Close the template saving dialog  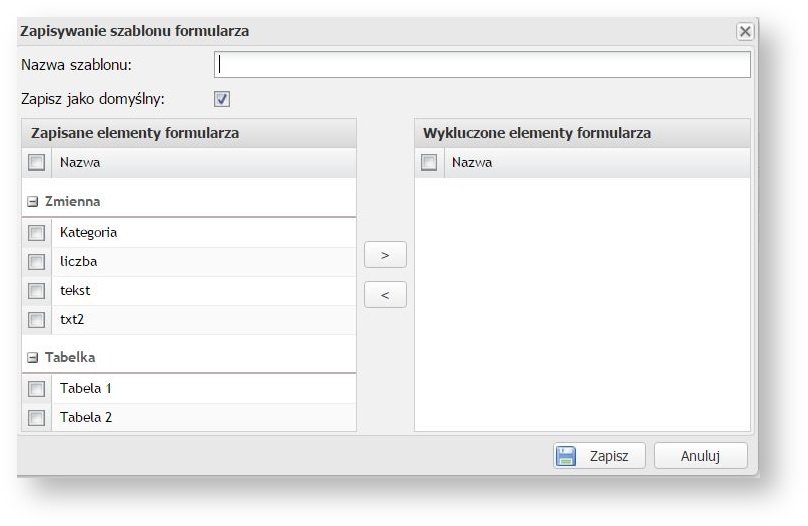[745, 31]
